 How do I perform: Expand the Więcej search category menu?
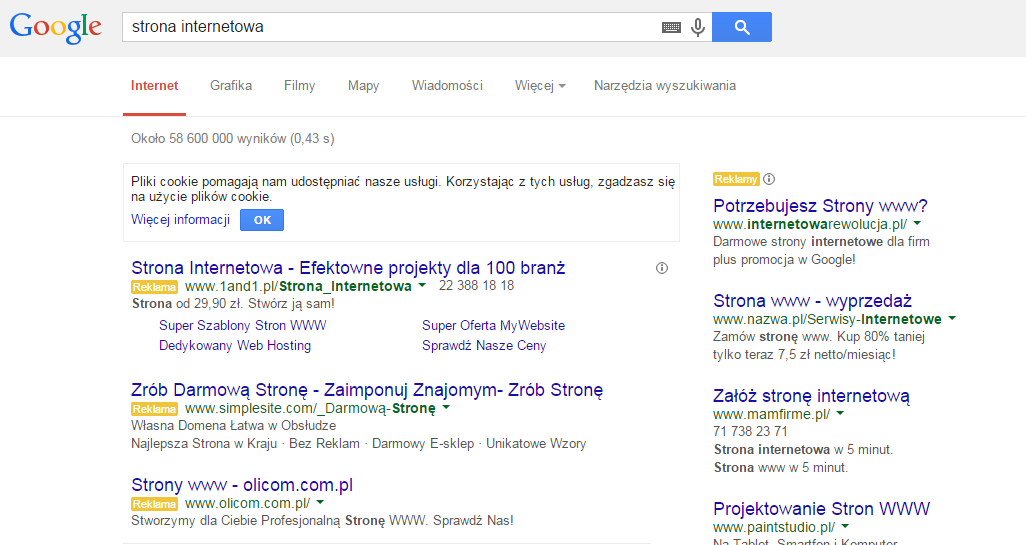(x=540, y=86)
